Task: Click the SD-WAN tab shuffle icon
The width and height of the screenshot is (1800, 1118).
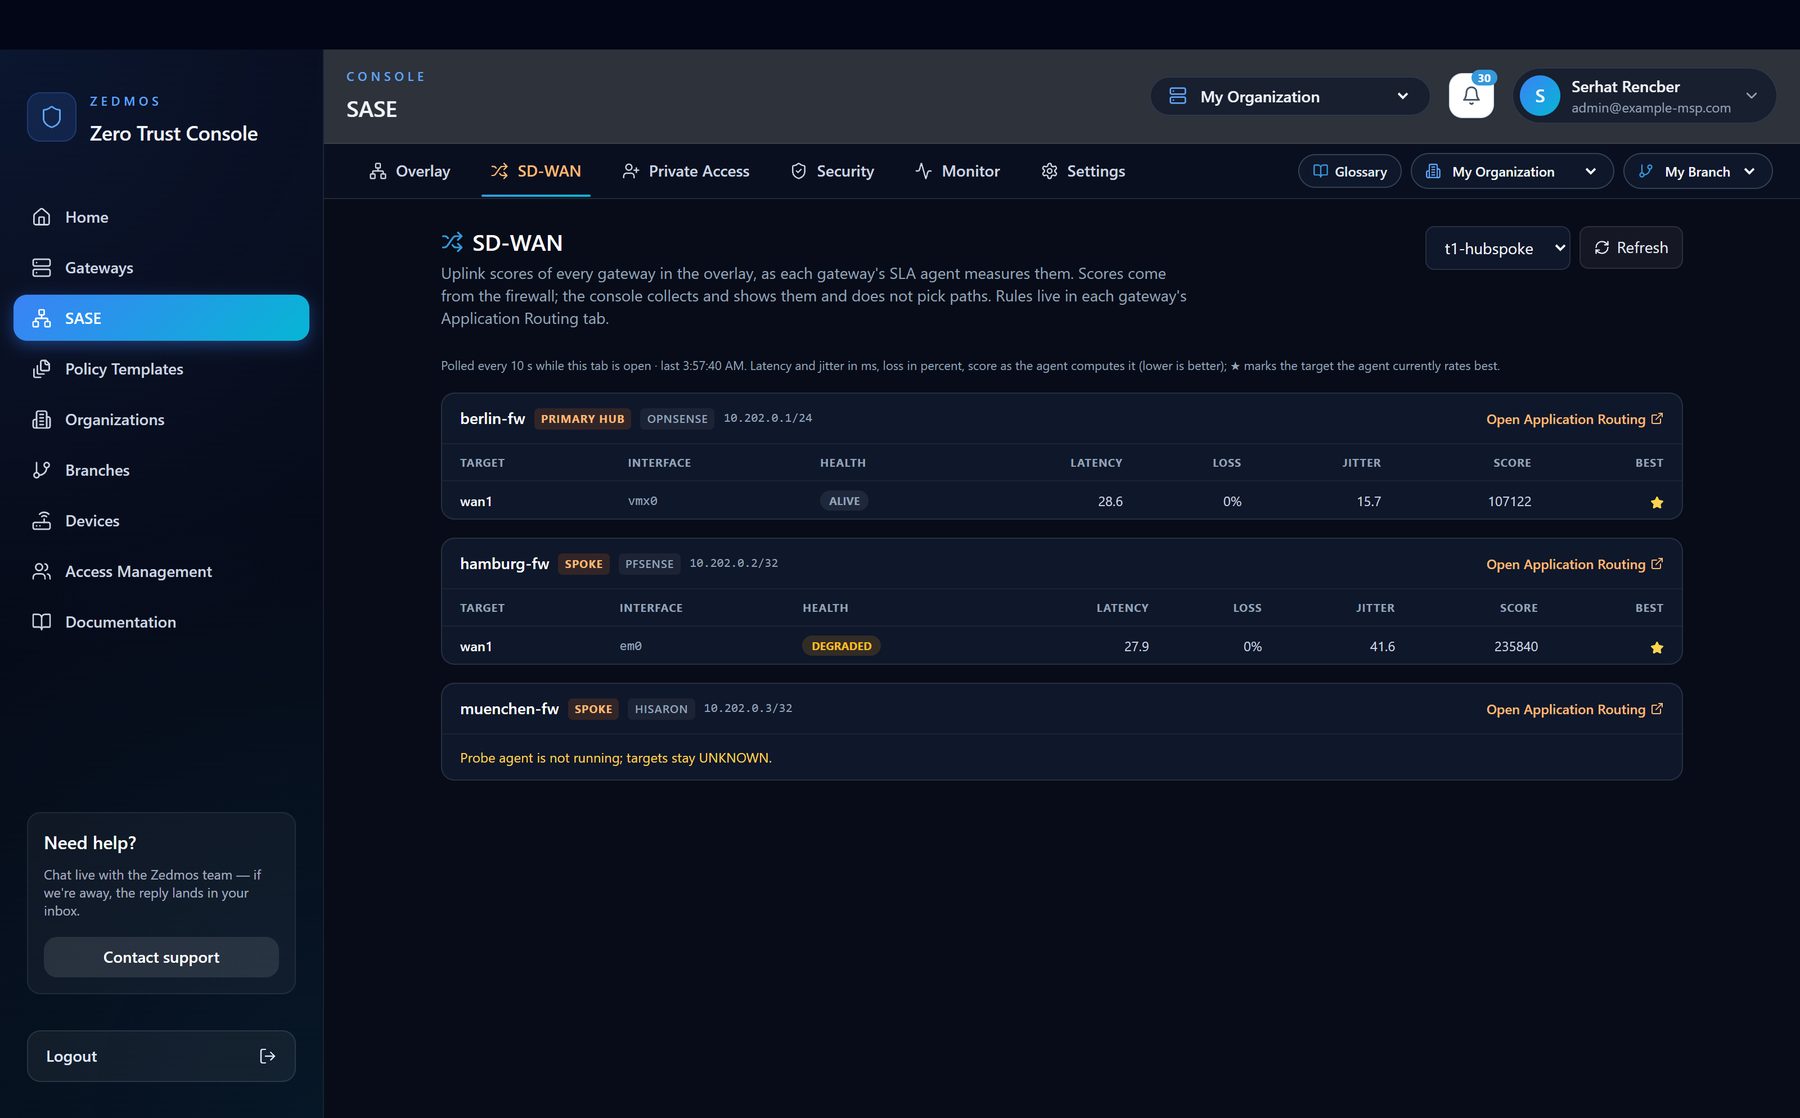Action: tap(499, 171)
